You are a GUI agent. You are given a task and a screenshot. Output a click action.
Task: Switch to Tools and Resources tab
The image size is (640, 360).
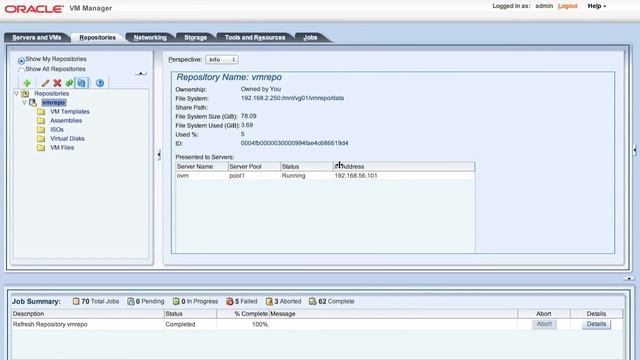tap(255, 38)
